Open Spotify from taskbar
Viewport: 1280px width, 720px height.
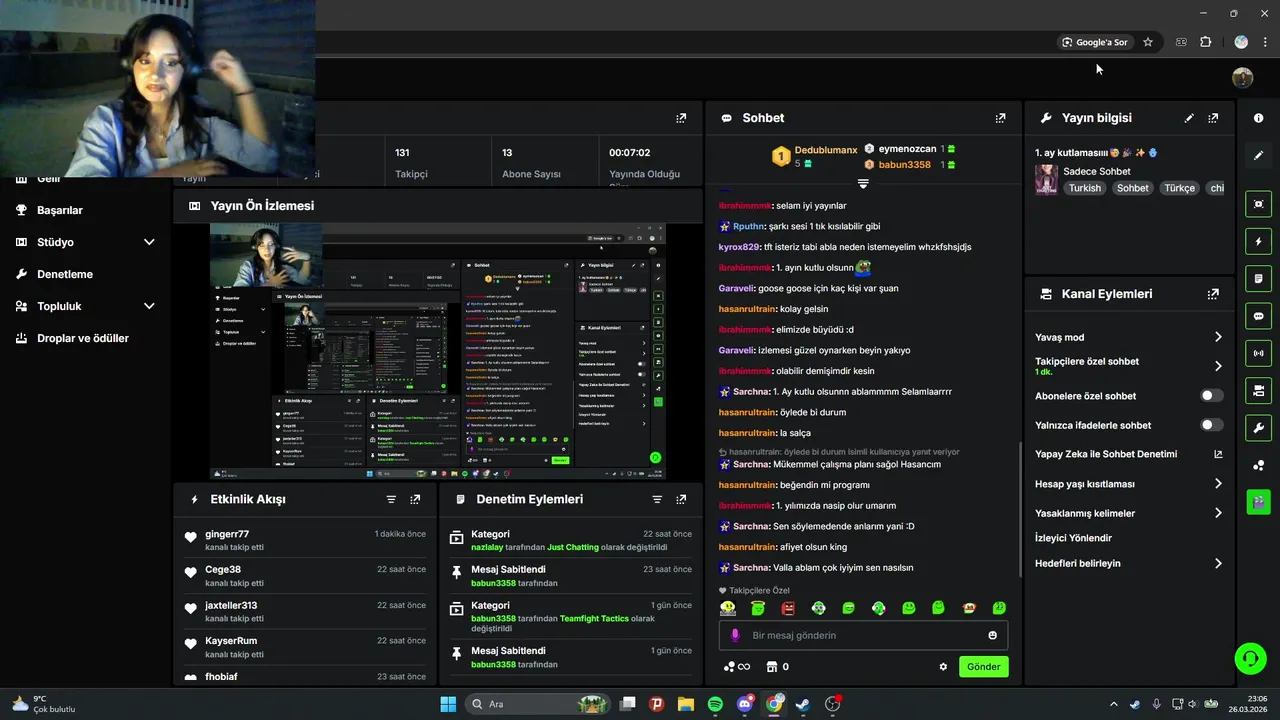(x=715, y=704)
